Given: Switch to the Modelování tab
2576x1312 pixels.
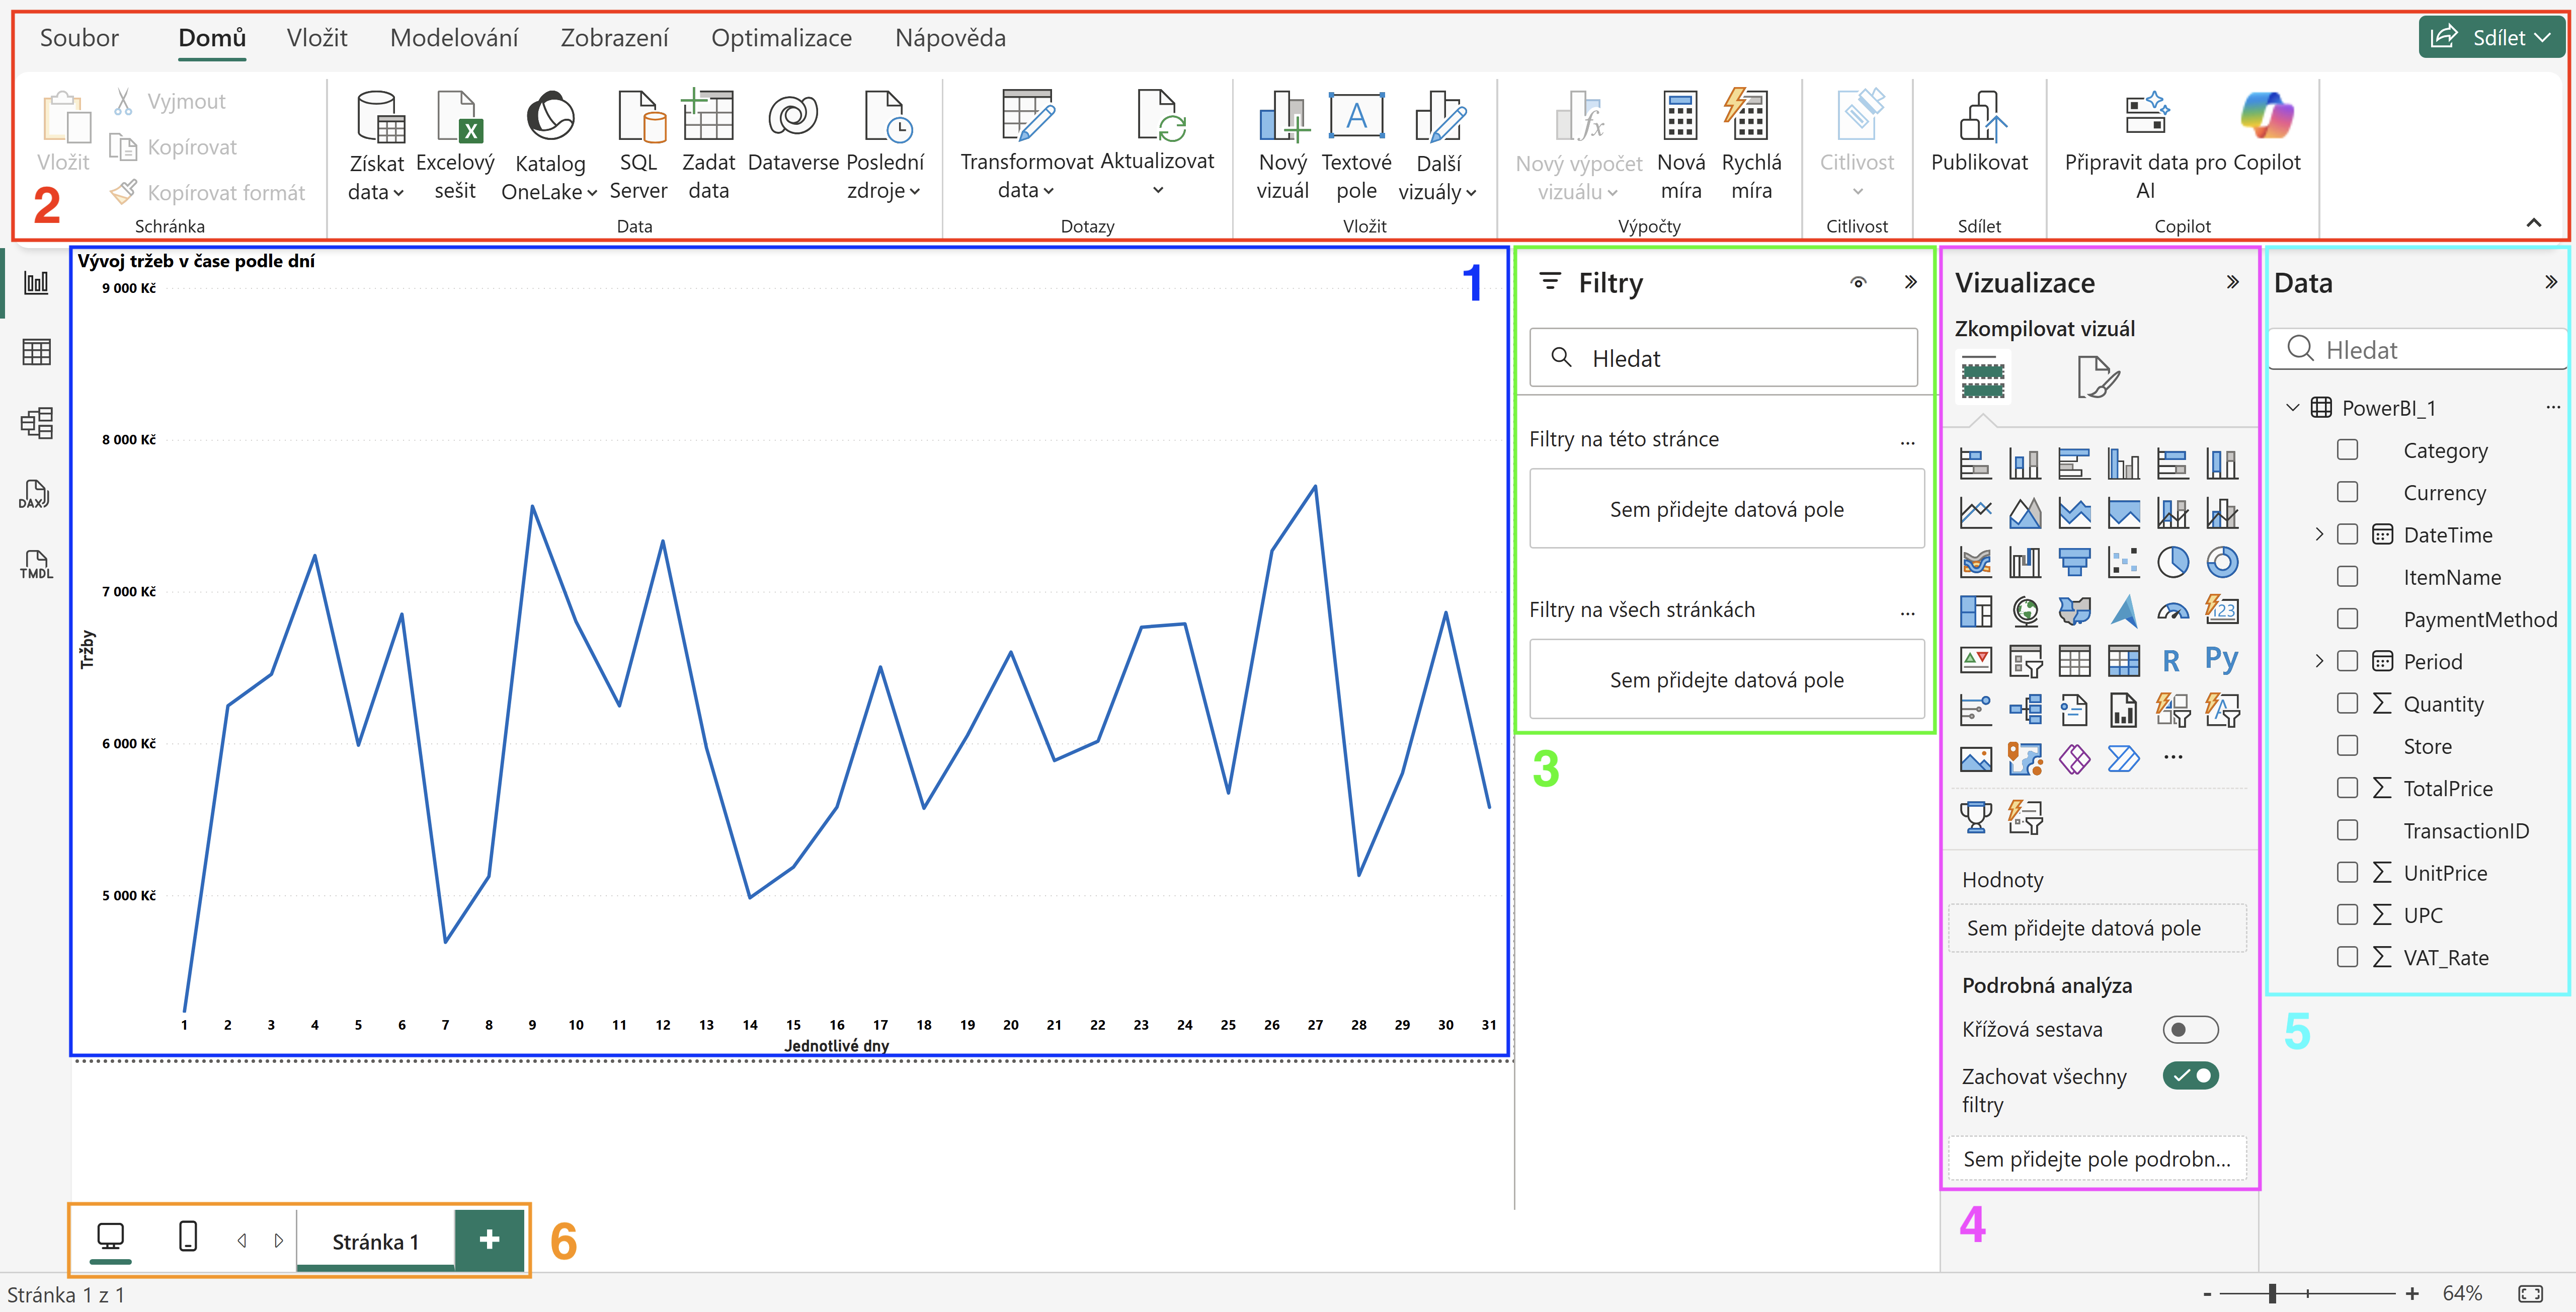Looking at the screenshot, I should 454,38.
